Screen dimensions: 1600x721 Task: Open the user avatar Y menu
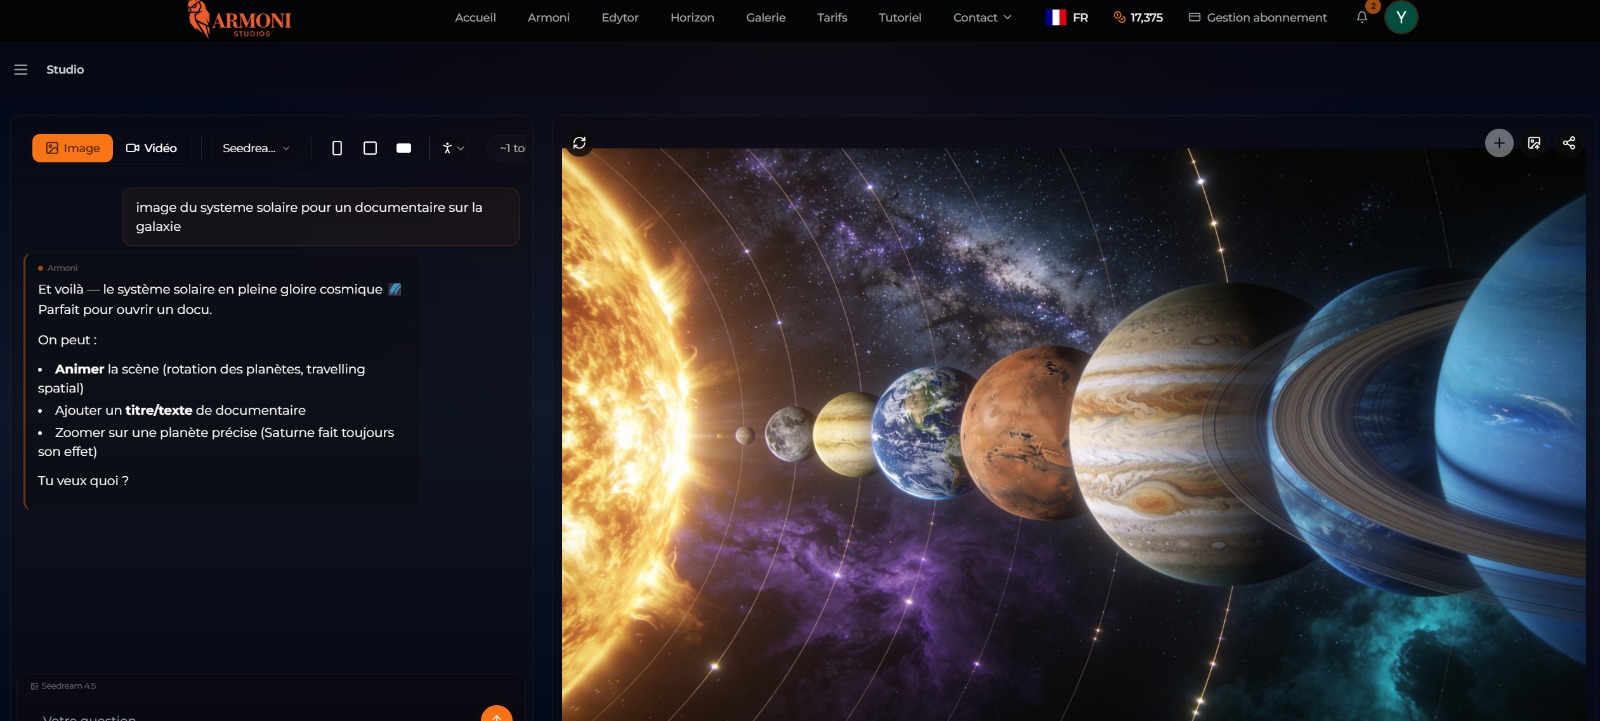click(1401, 17)
